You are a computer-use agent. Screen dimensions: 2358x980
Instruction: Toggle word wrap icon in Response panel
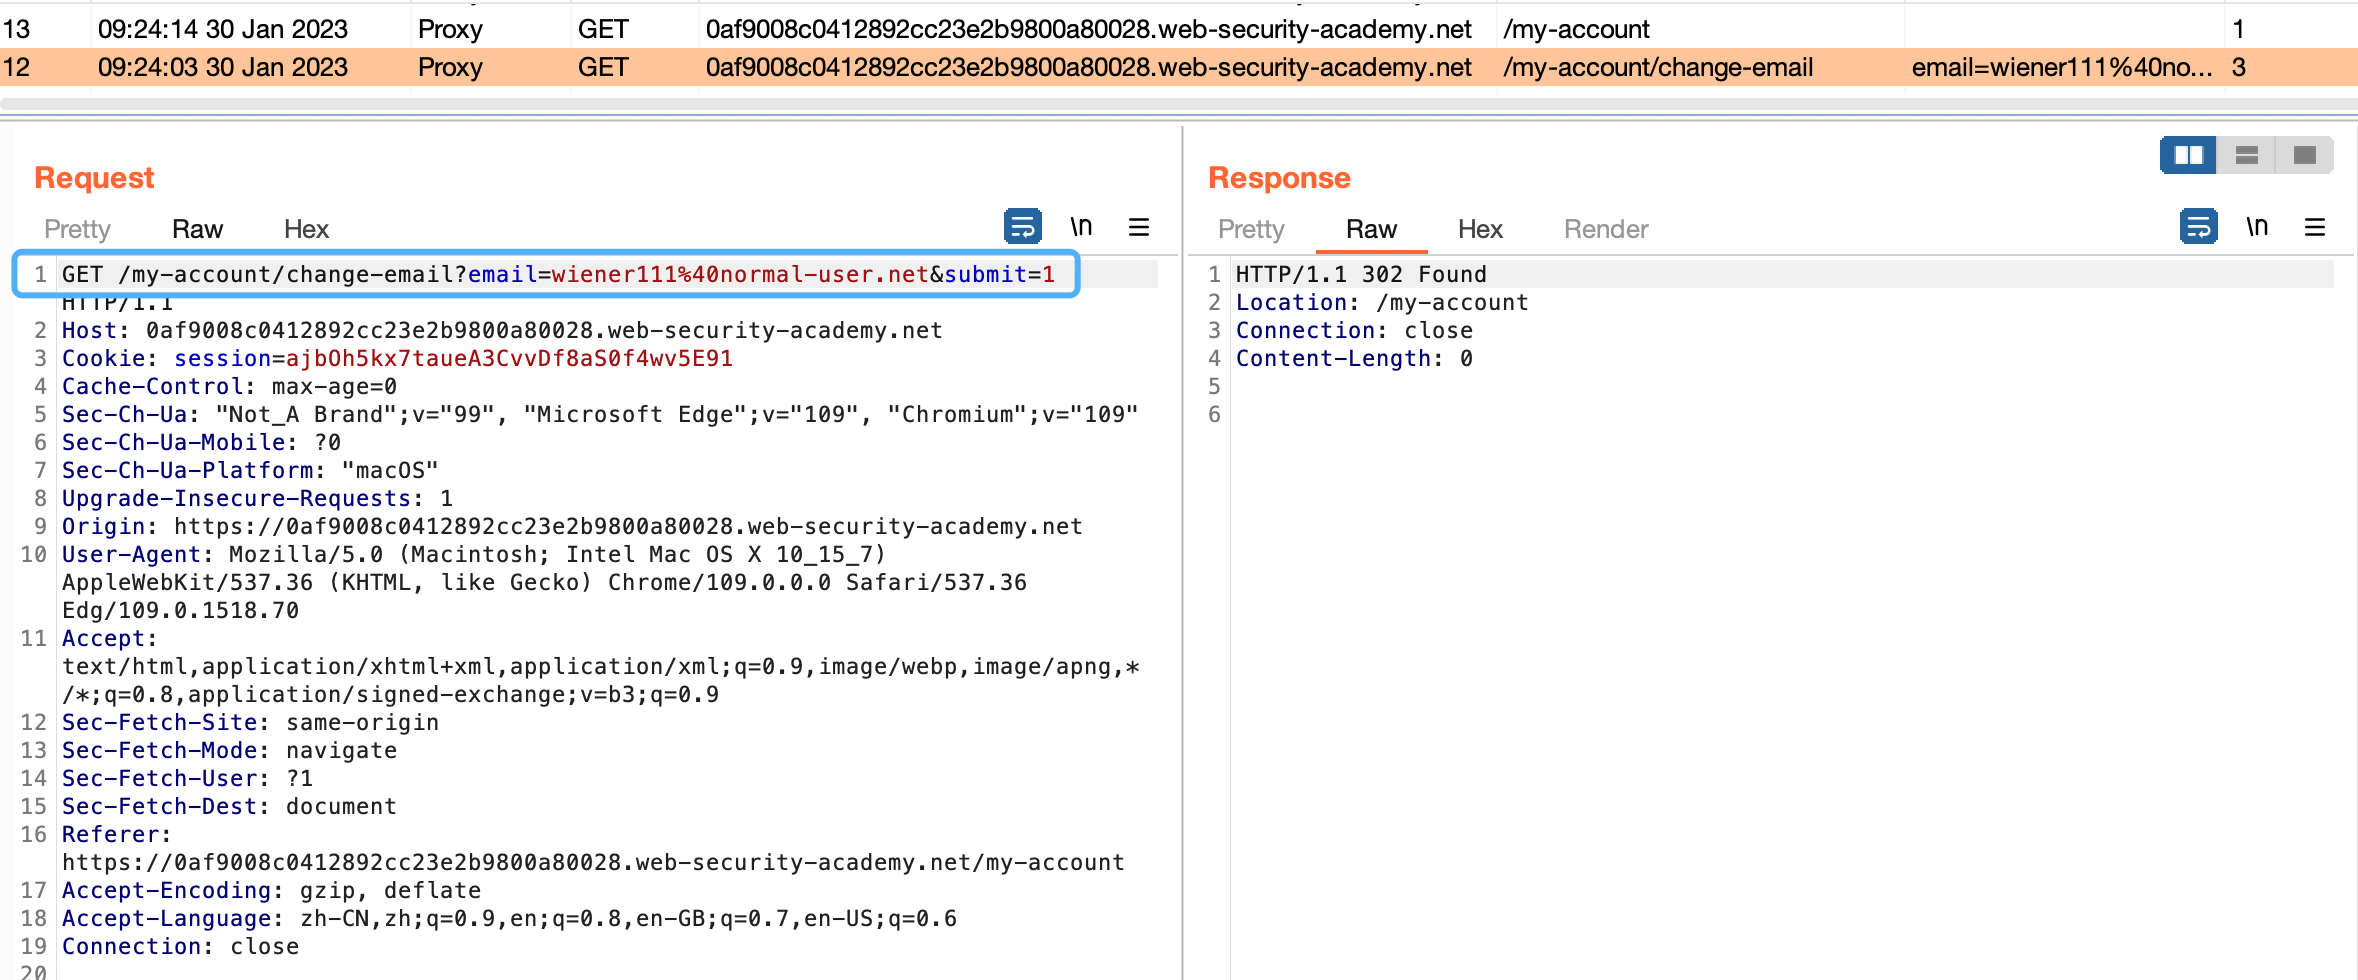(2198, 227)
